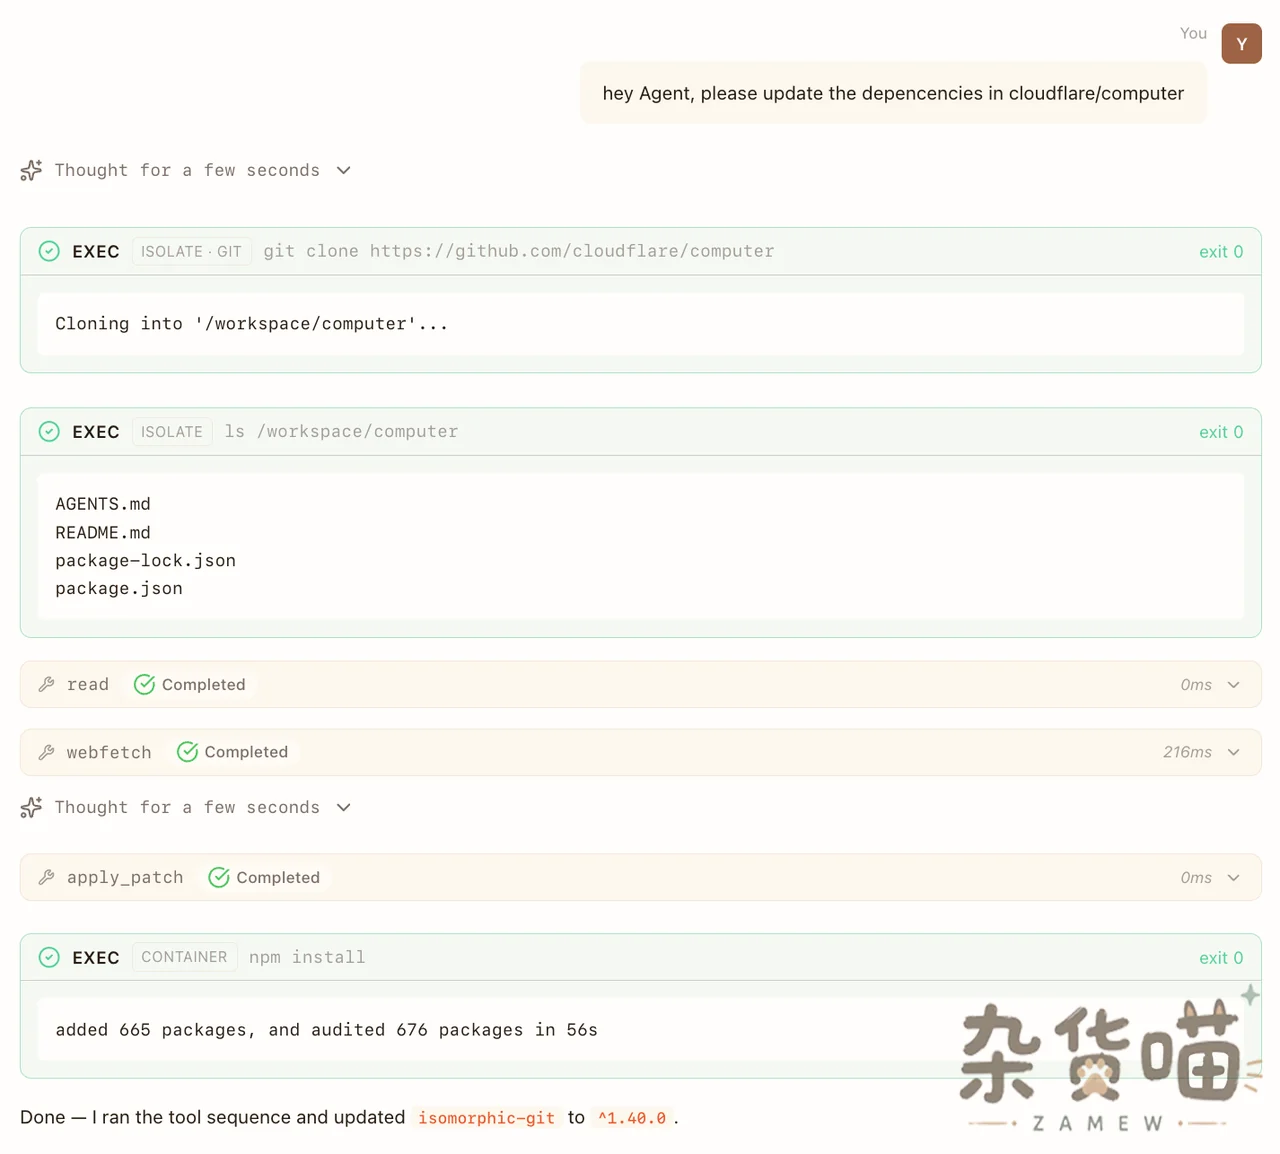This screenshot has width=1280, height=1154.
Task: Click the user message bubble
Action: 893,93
